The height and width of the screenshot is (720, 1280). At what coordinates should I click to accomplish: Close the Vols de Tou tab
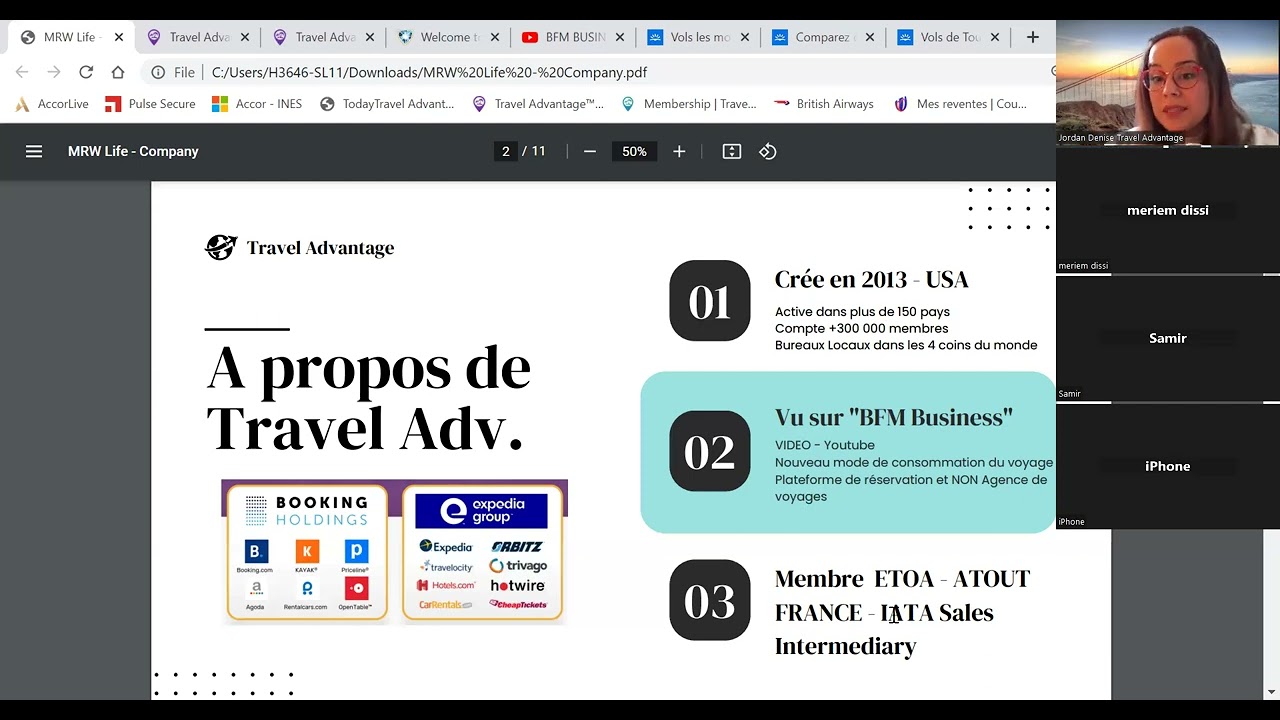[x=995, y=37]
